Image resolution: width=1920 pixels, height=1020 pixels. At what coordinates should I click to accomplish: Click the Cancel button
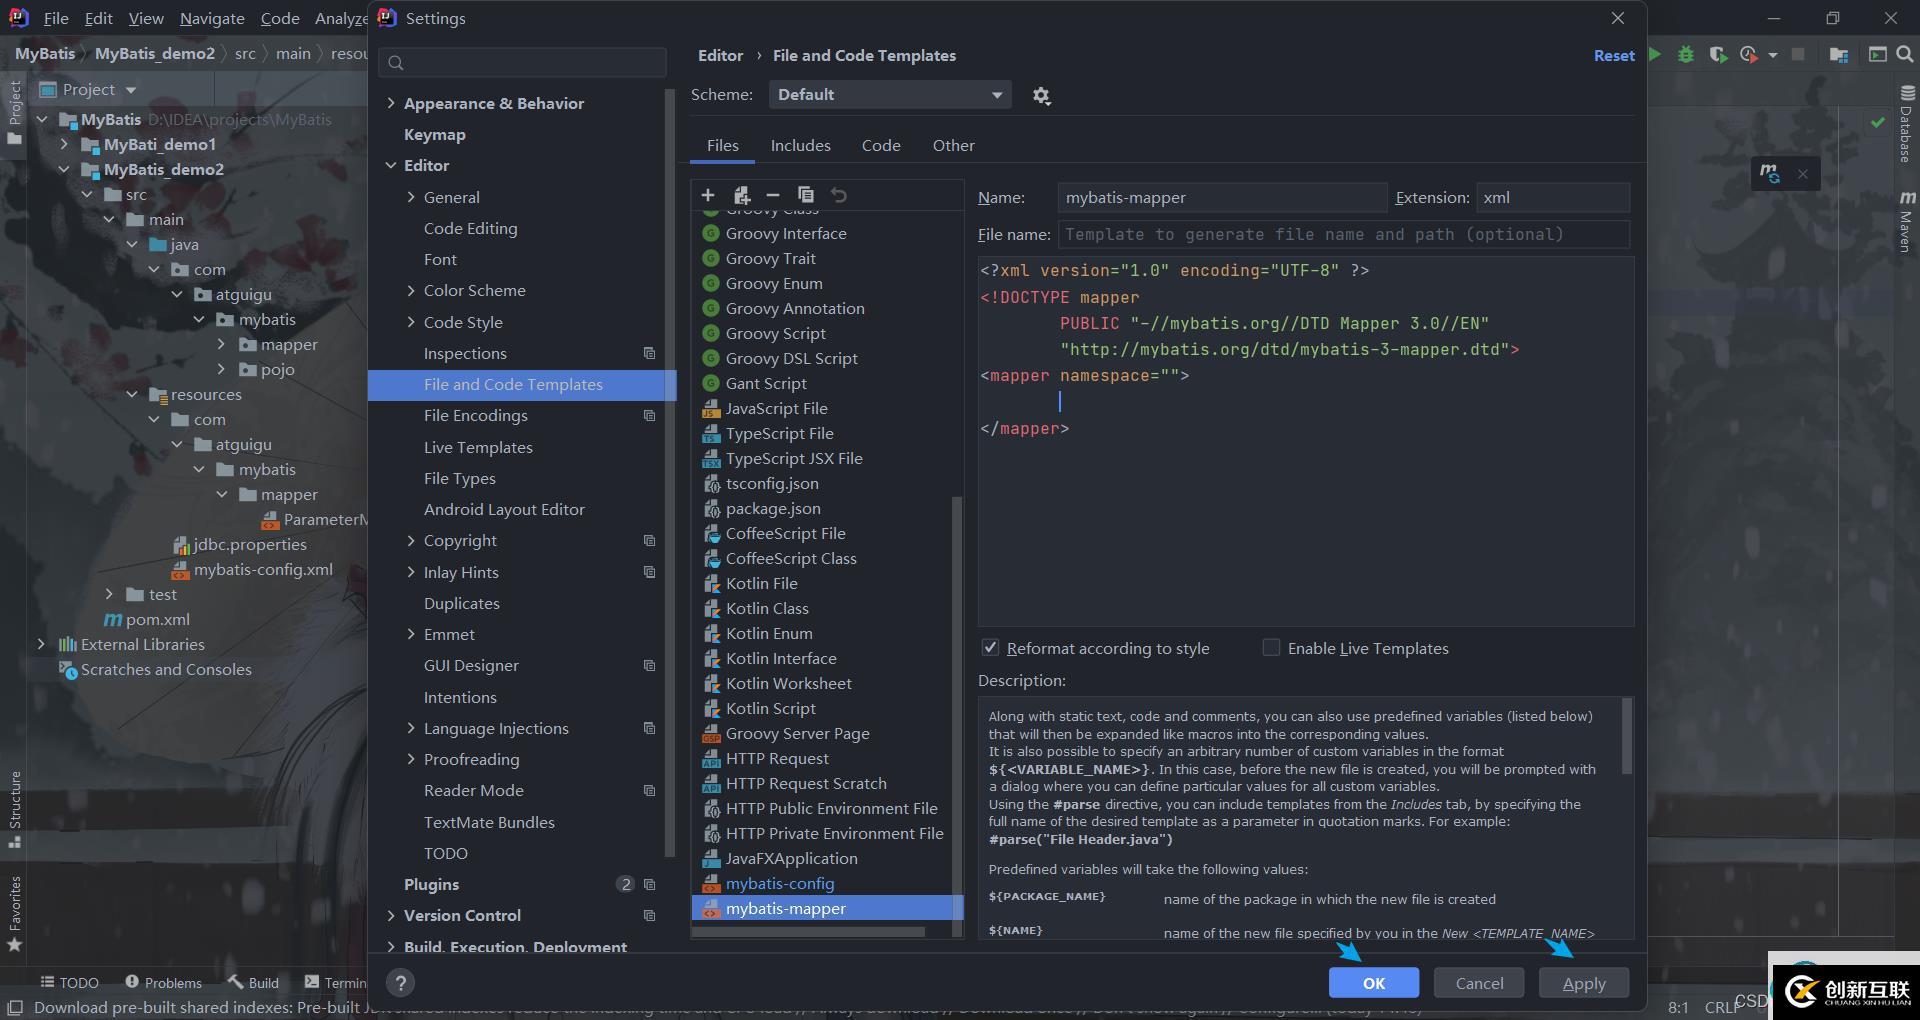(x=1479, y=983)
